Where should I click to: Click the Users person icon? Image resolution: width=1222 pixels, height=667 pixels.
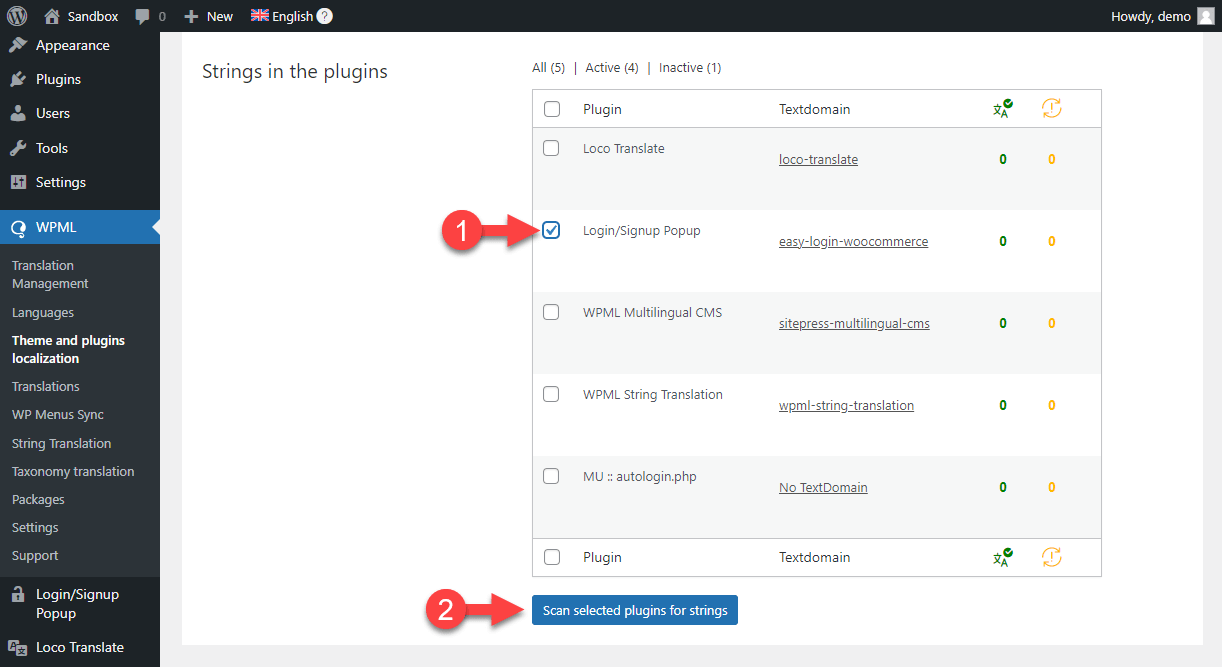click(18, 113)
